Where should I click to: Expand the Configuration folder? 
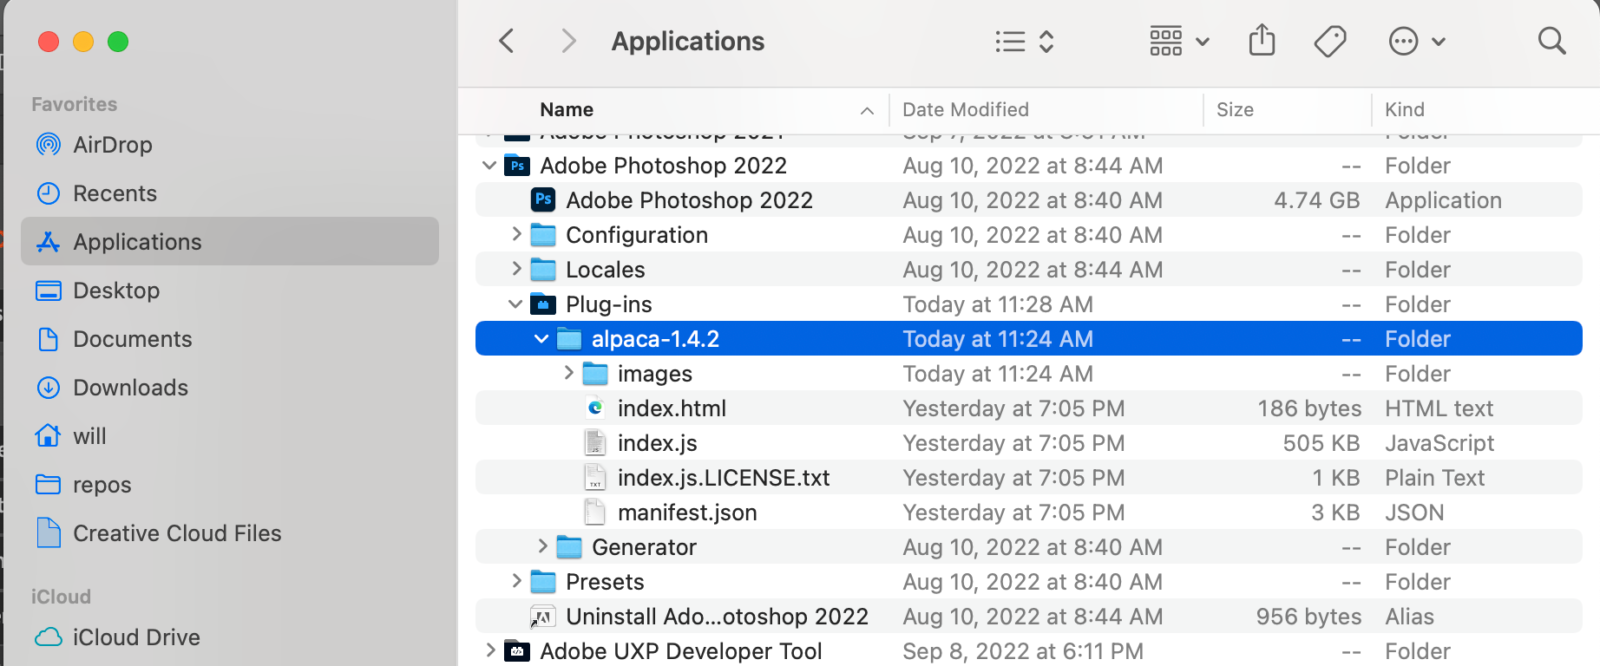pos(516,235)
